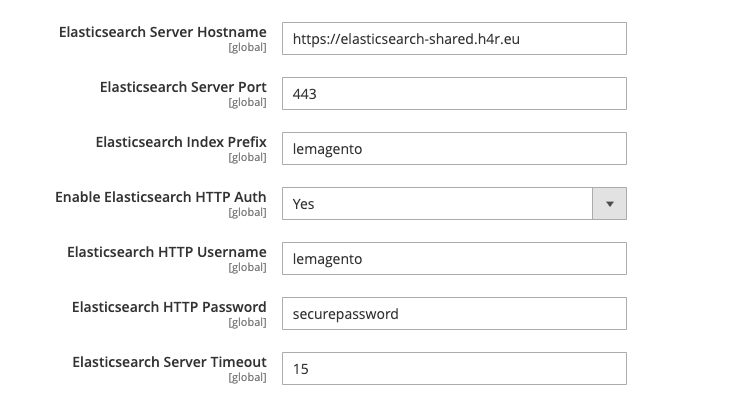
Task: Click the Elasticsearch Server Port label
Action: point(183,87)
